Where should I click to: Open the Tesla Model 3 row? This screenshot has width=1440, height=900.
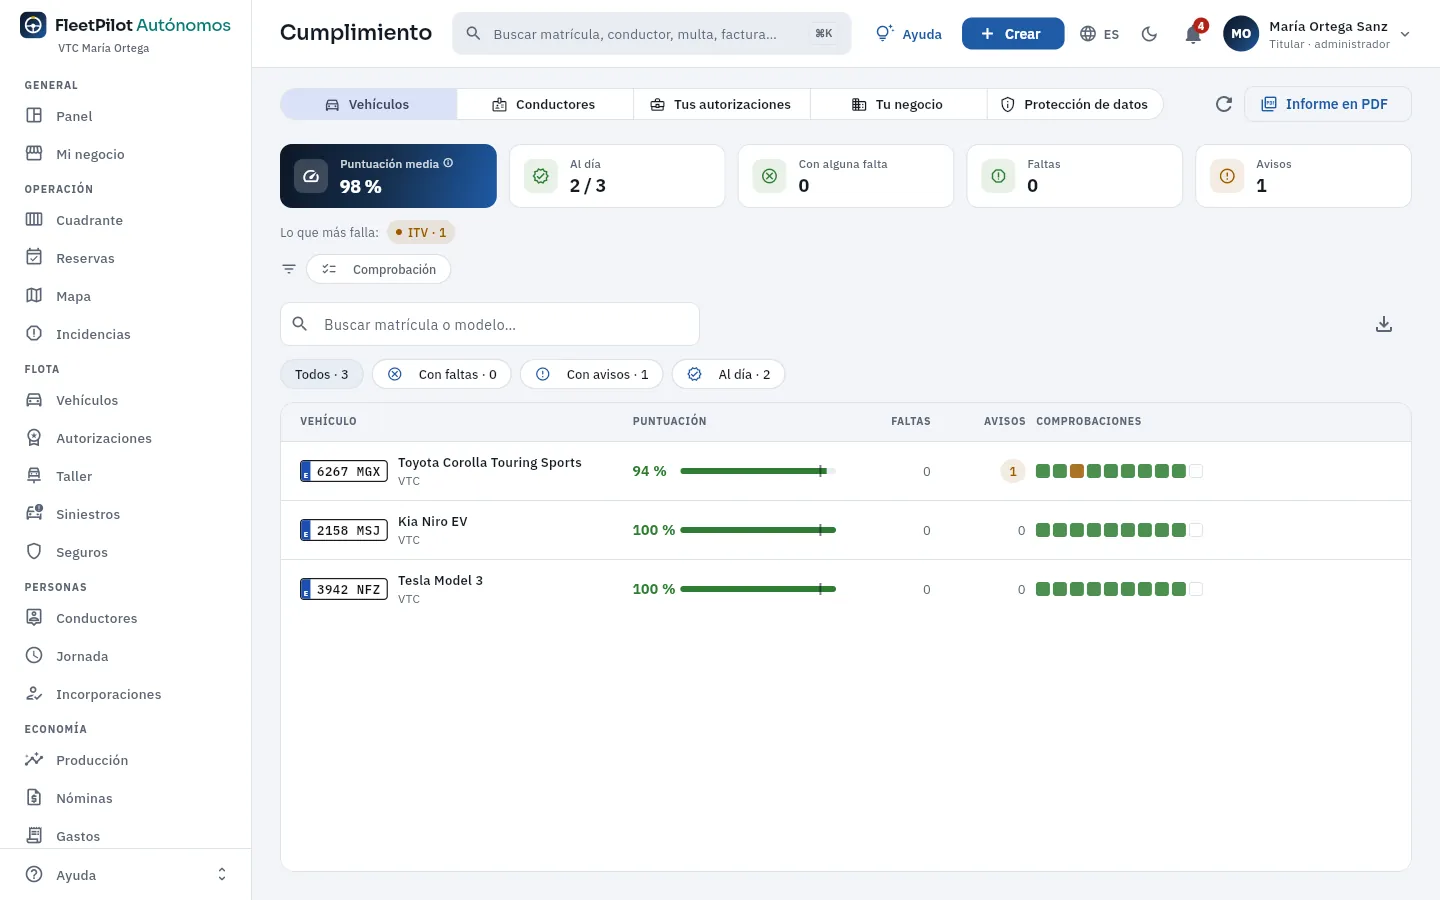click(x=846, y=589)
